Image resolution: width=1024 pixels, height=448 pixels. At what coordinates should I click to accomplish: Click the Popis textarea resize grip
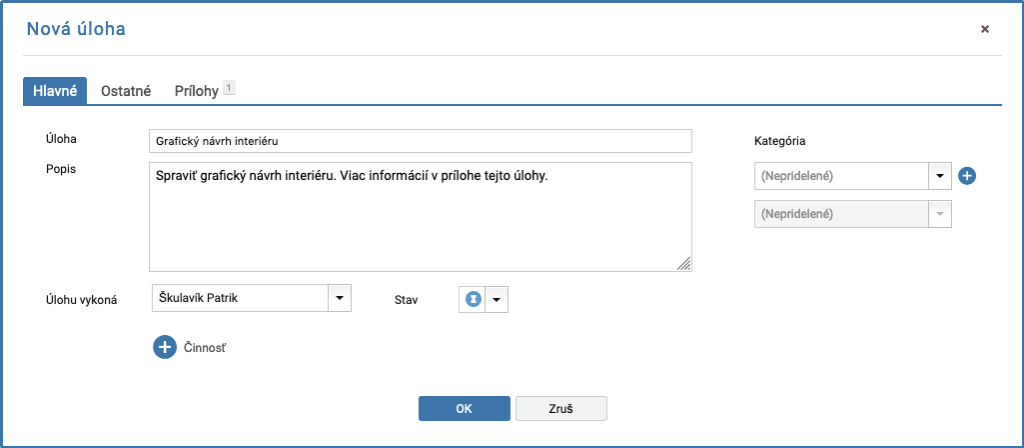pos(684,263)
